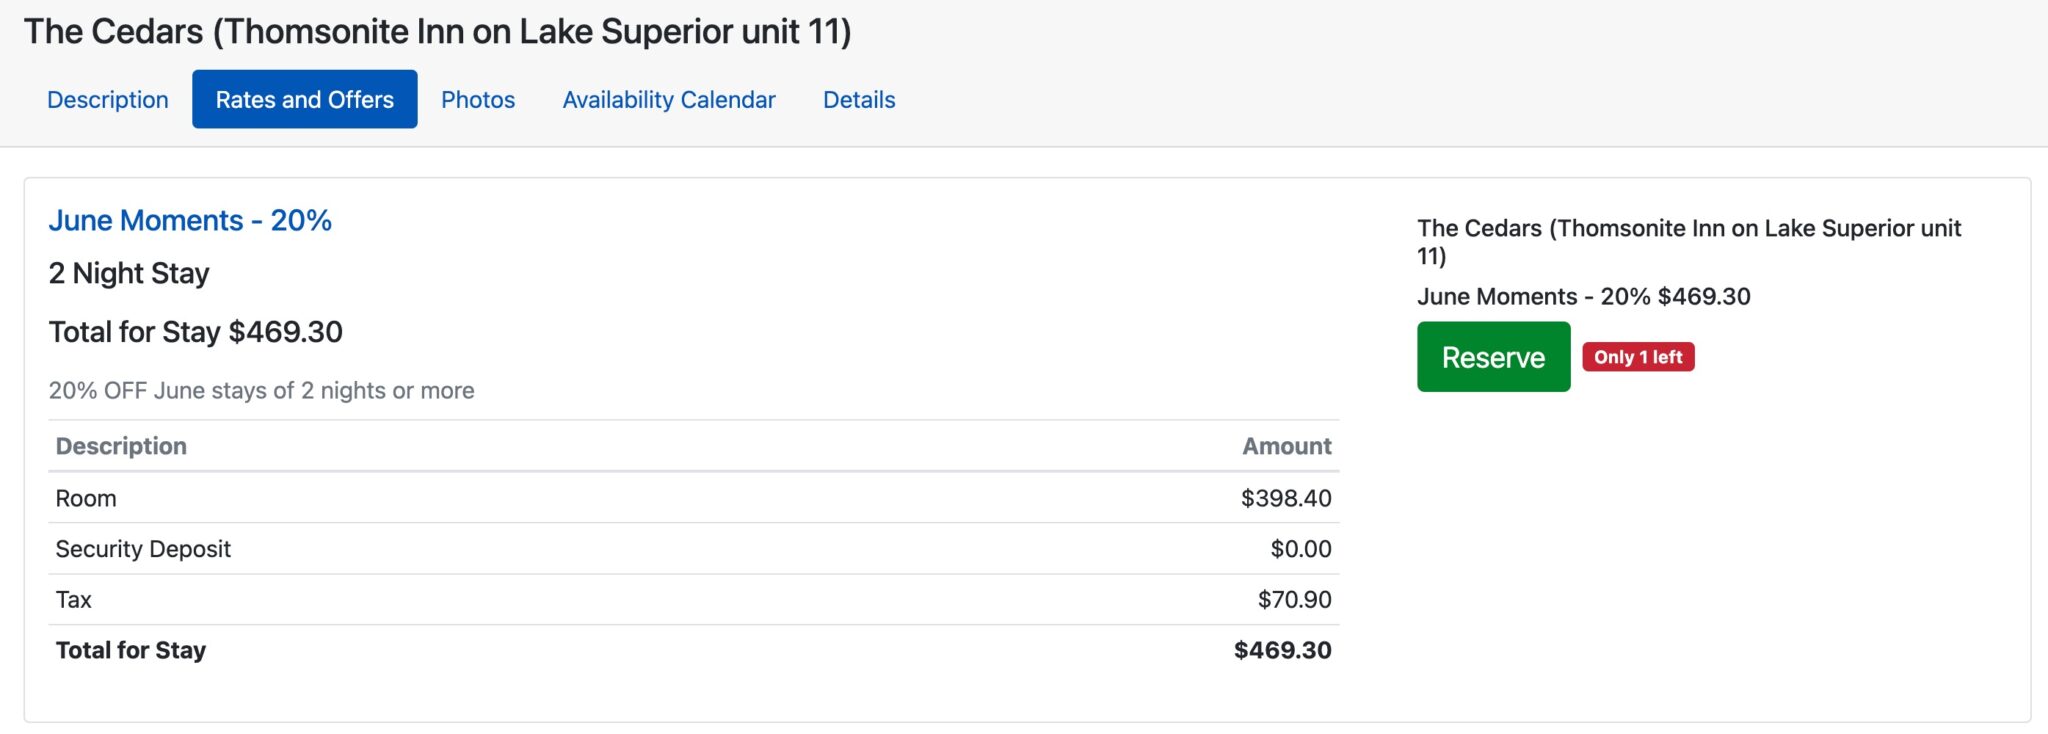Click the Amount column header
This screenshot has width=2048, height=734.
tap(1285, 446)
